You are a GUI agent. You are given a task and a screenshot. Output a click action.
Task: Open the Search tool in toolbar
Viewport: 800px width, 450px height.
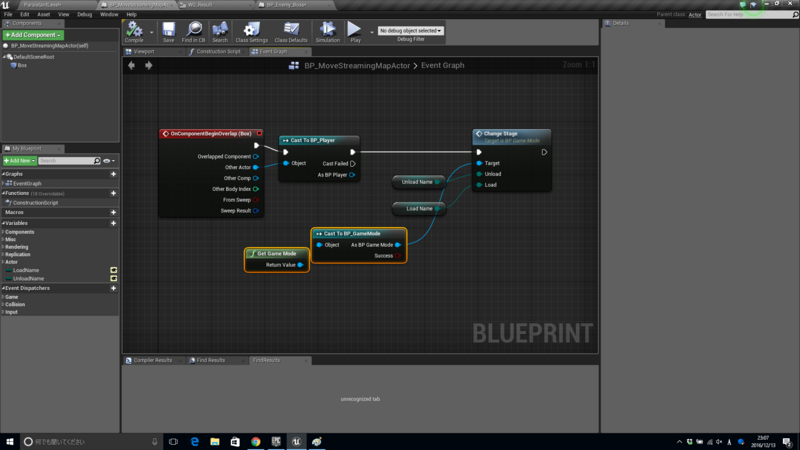[220, 32]
